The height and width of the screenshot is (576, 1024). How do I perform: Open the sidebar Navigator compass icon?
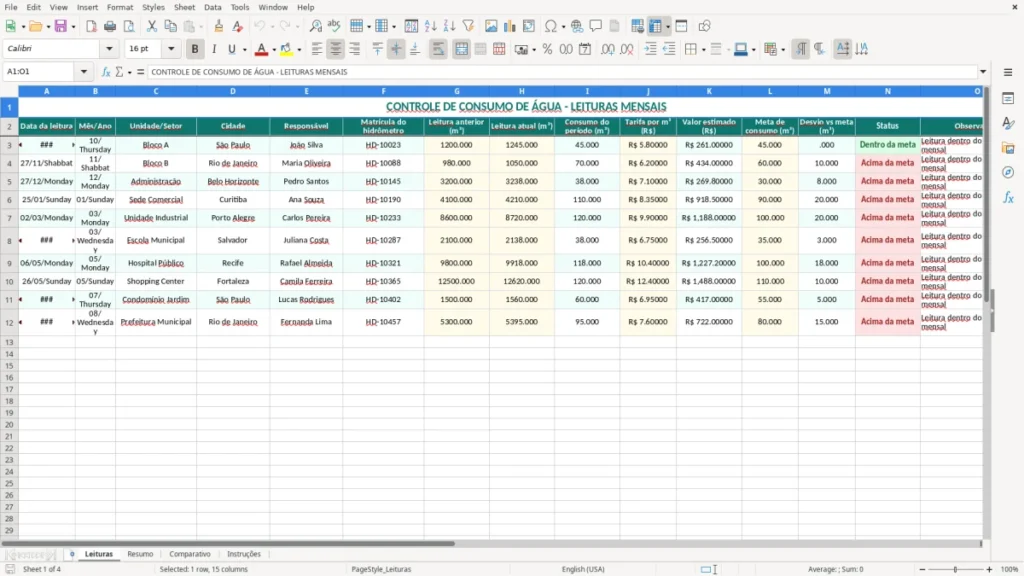coord(1008,172)
